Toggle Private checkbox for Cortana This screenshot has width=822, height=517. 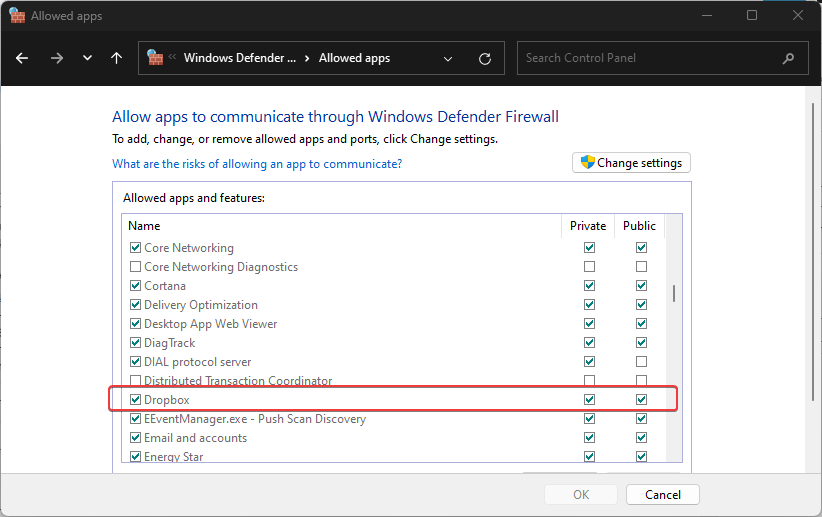click(x=589, y=285)
